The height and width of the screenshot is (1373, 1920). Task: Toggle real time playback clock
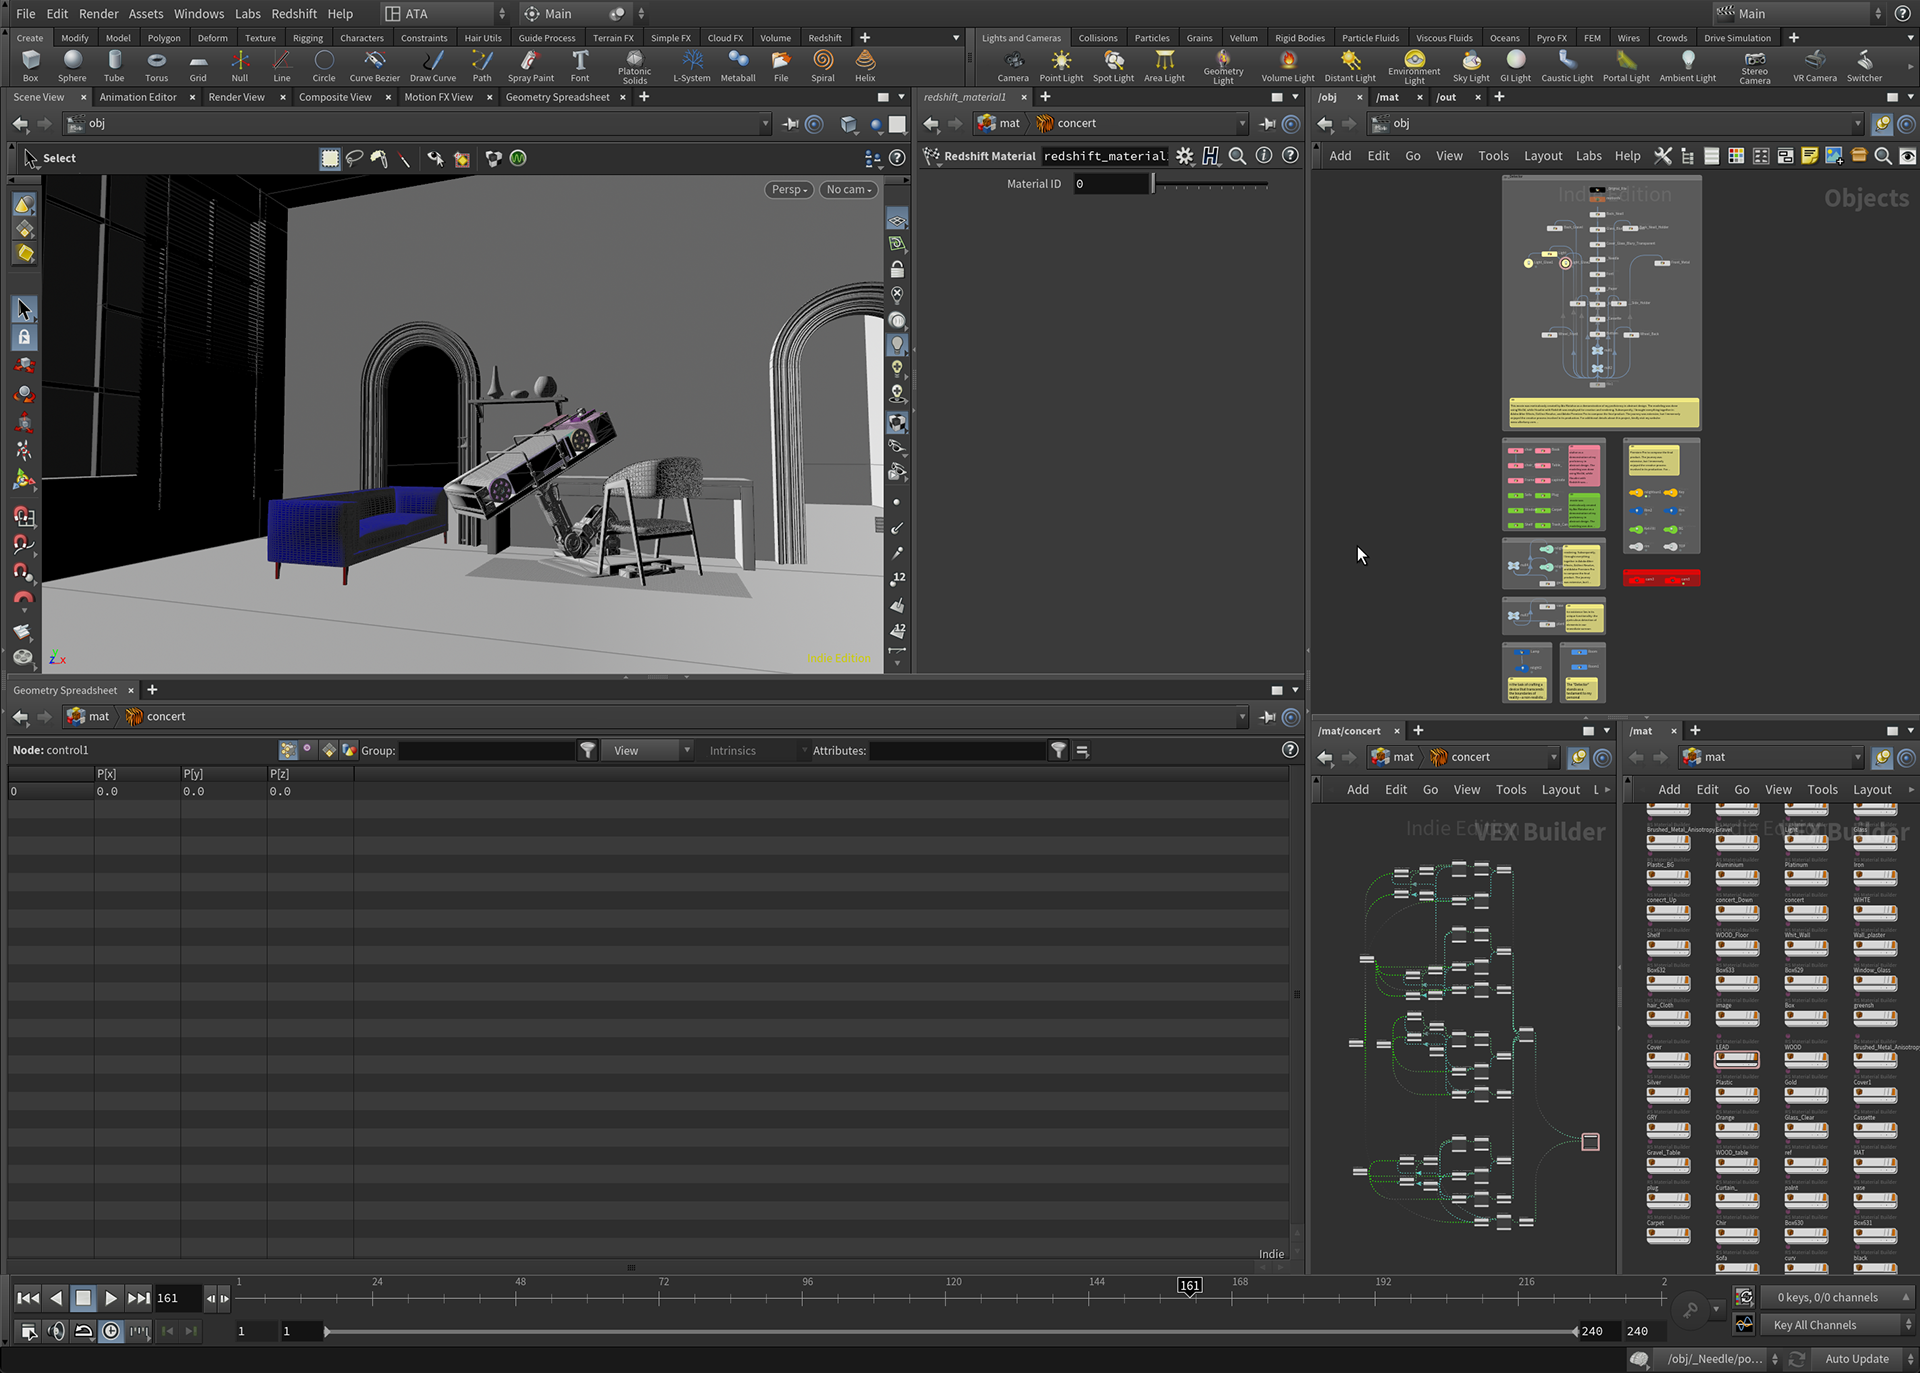(111, 1331)
